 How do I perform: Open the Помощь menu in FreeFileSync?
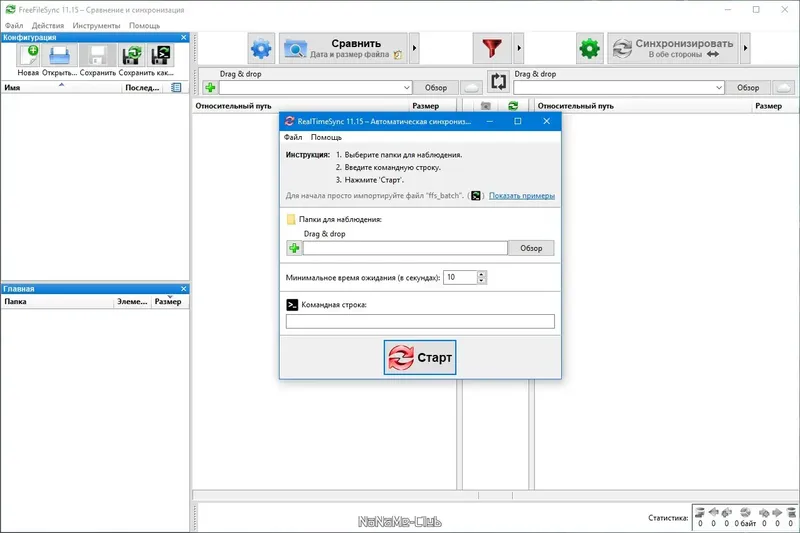coord(144,25)
